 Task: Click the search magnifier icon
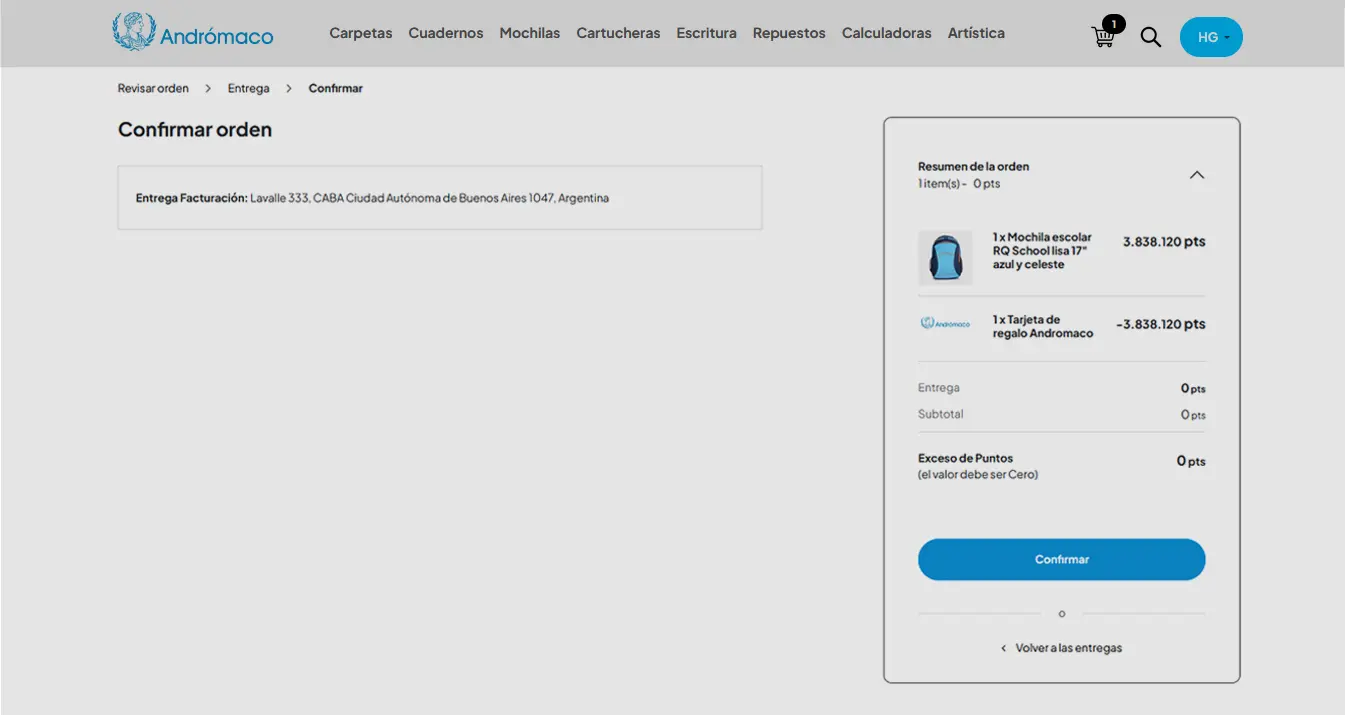click(1151, 37)
